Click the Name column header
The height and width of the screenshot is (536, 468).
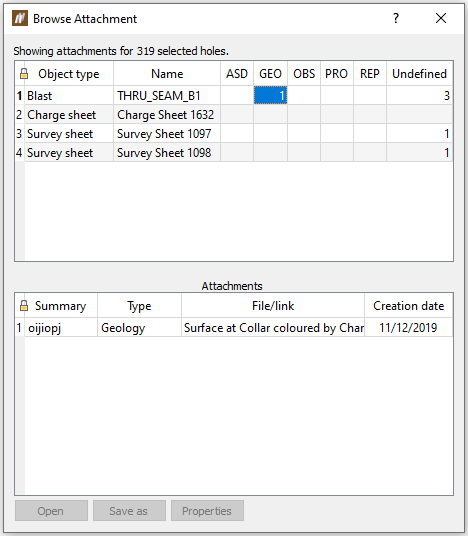click(167, 74)
